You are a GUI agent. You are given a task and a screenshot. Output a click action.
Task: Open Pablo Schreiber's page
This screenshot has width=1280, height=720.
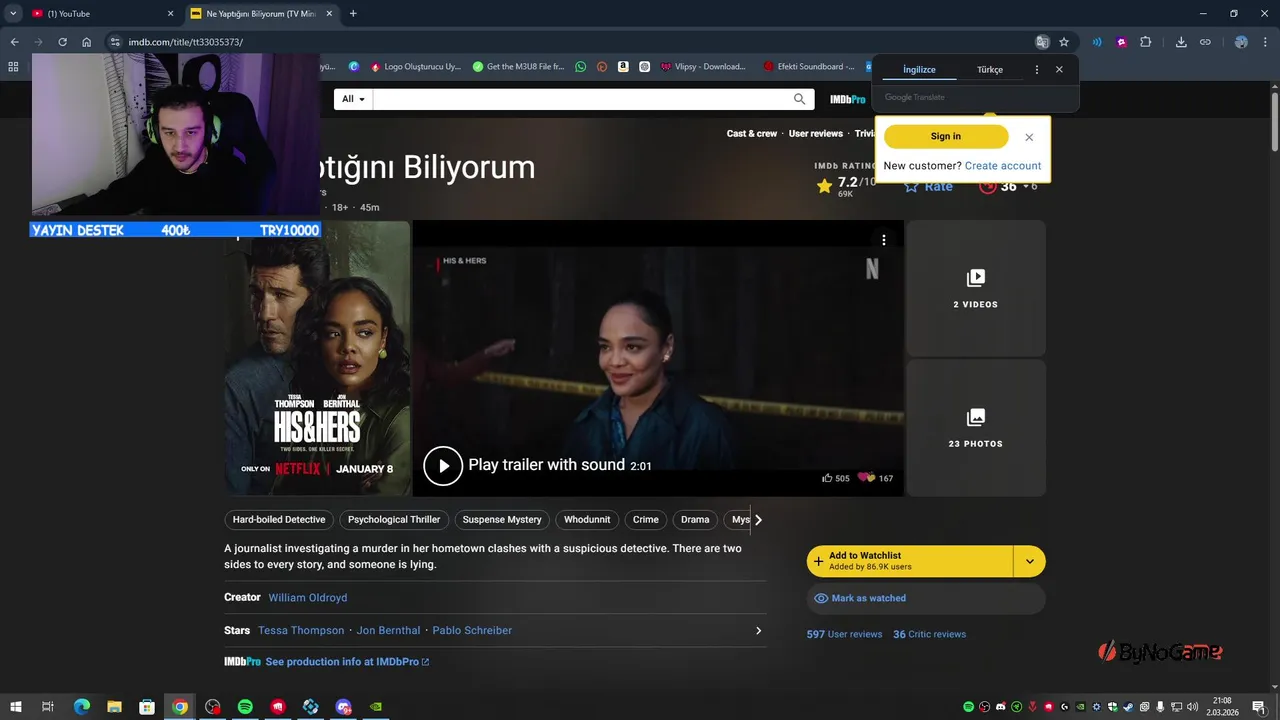click(472, 631)
